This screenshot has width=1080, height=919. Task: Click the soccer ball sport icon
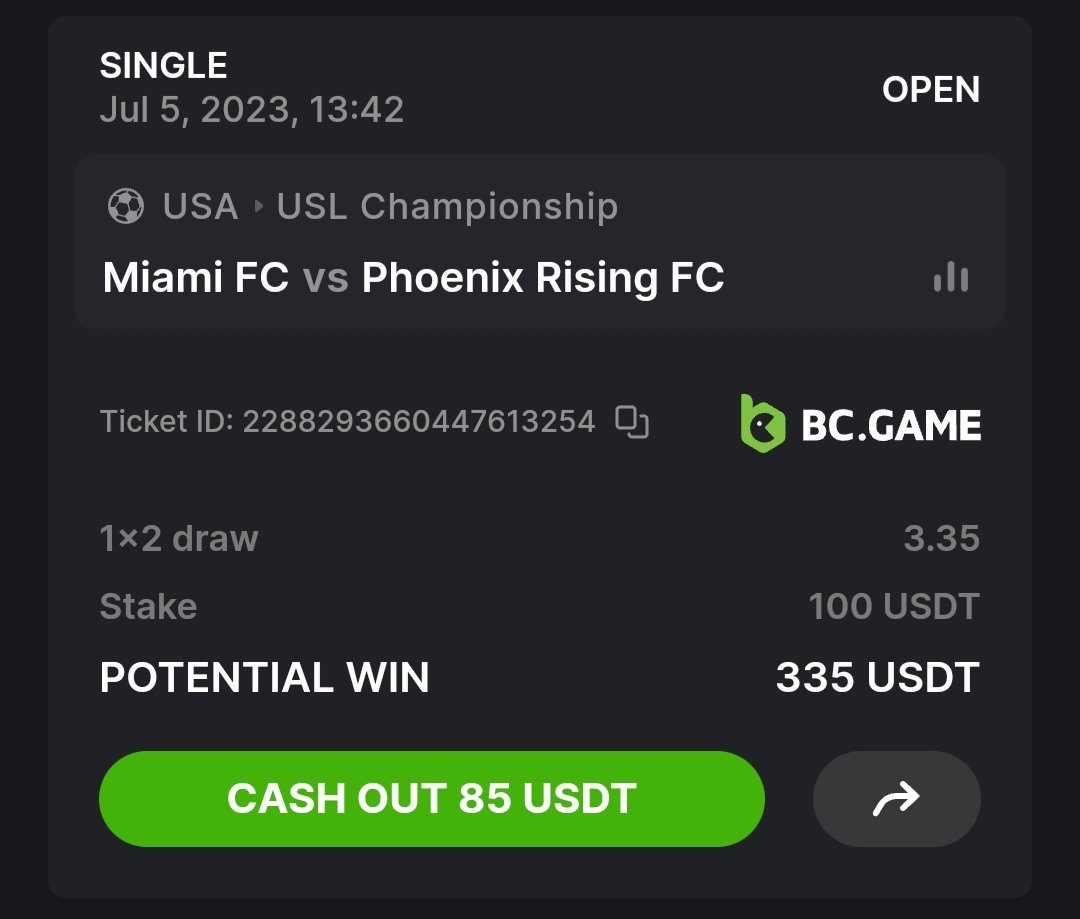pos(125,207)
